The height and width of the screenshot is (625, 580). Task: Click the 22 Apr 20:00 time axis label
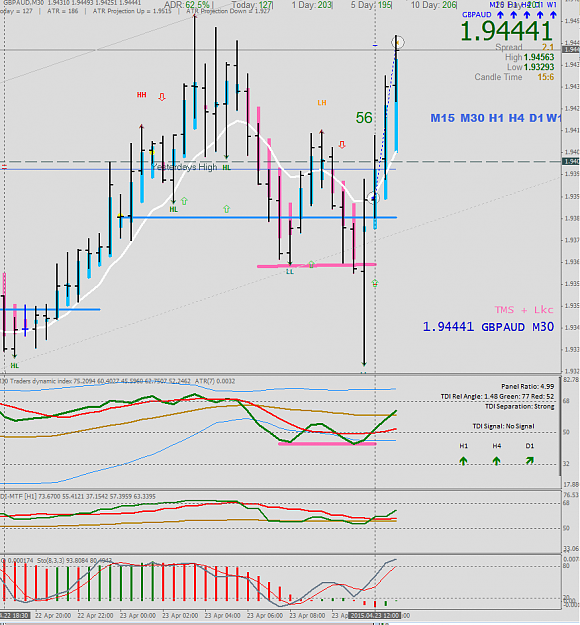tap(53, 615)
